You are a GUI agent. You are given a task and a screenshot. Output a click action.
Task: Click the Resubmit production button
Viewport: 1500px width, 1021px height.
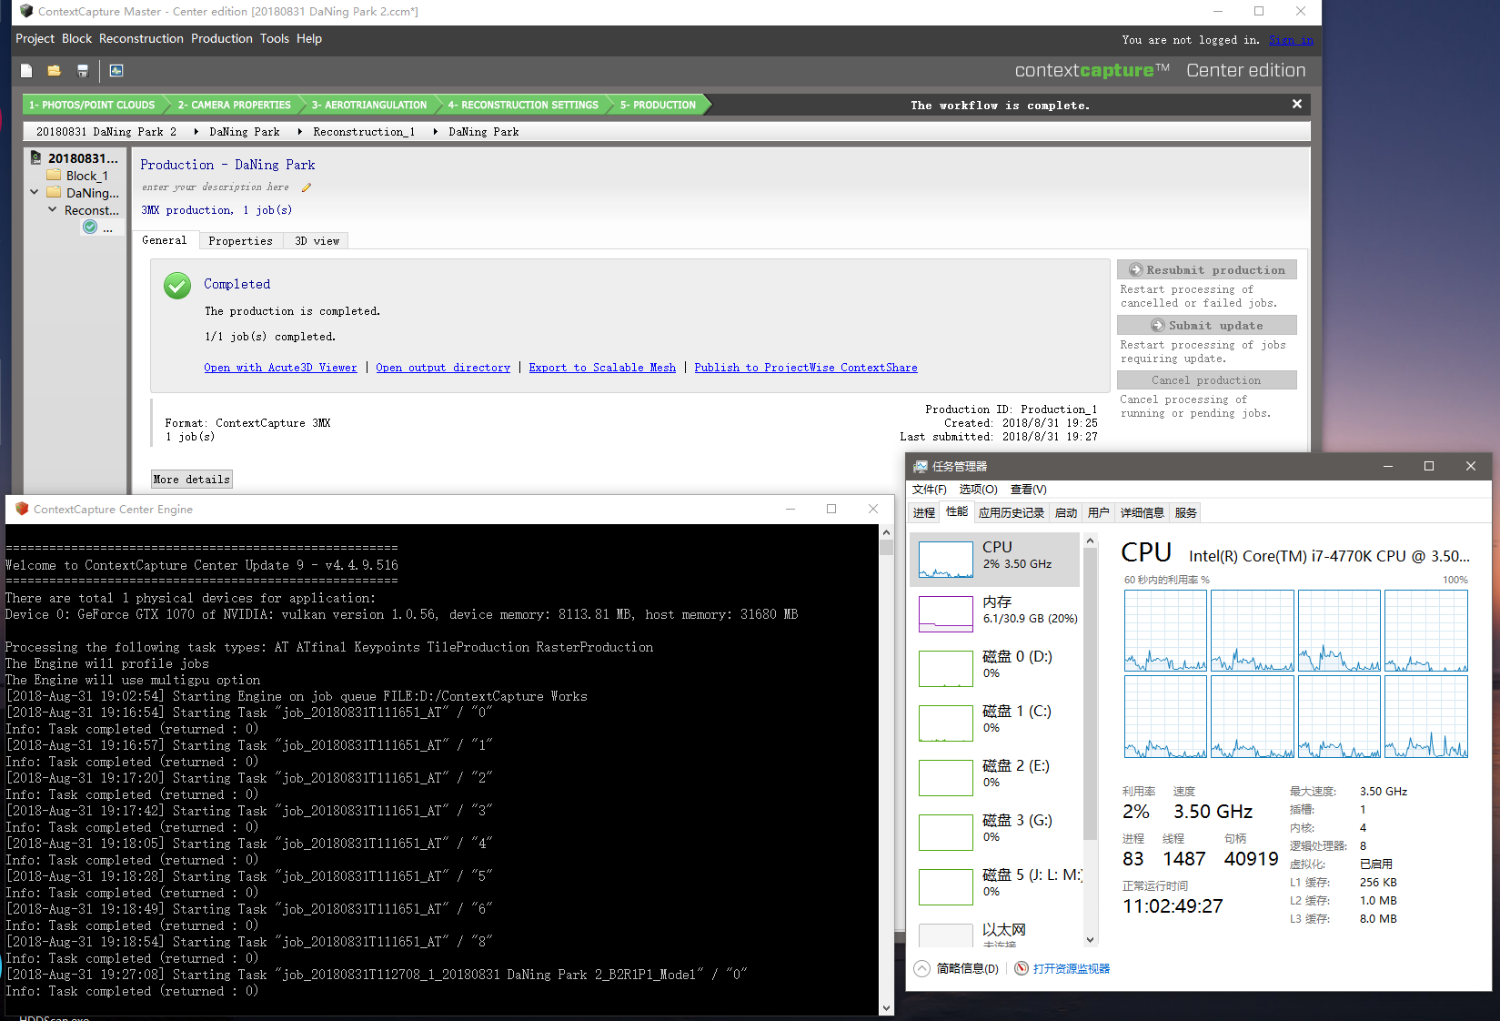1207,270
